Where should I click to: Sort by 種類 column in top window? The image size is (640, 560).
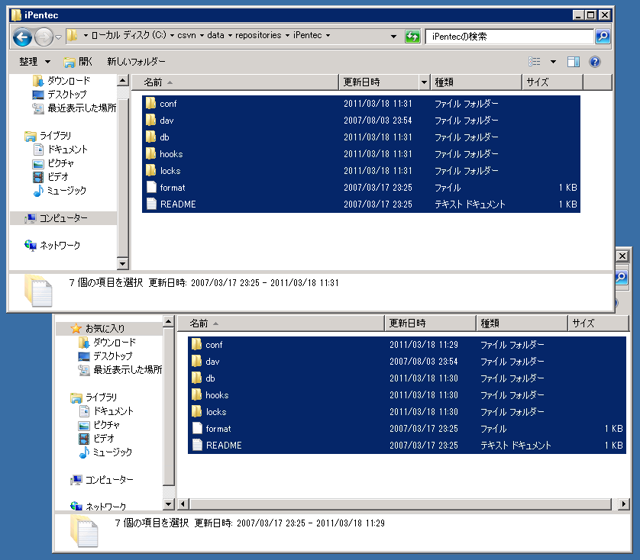(x=476, y=82)
